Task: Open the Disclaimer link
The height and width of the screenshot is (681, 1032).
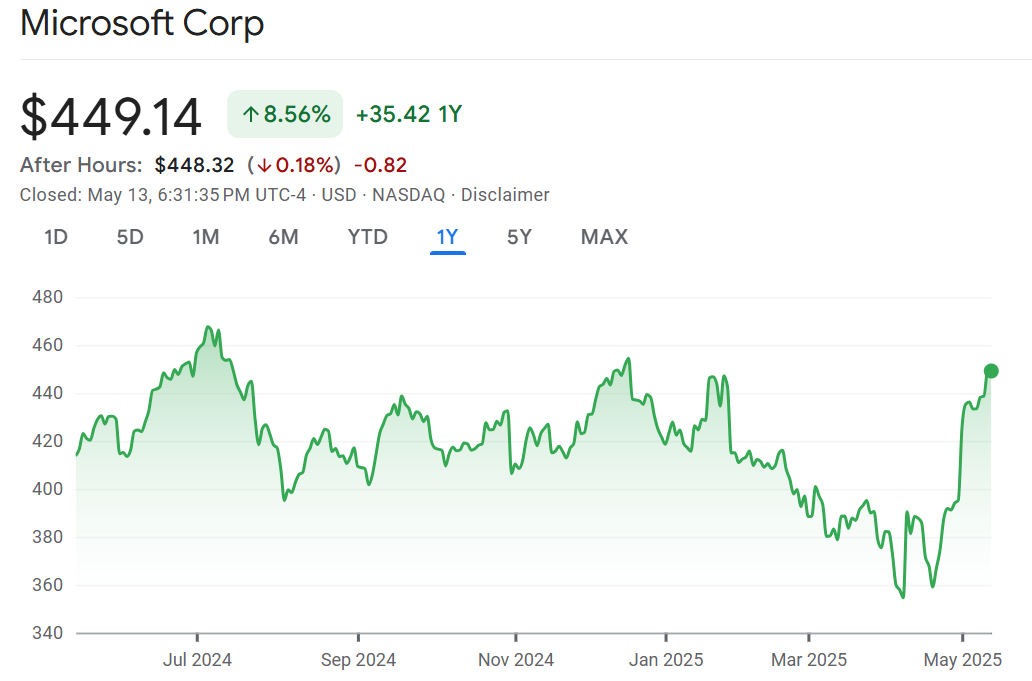Action: click(x=505, y=195)
